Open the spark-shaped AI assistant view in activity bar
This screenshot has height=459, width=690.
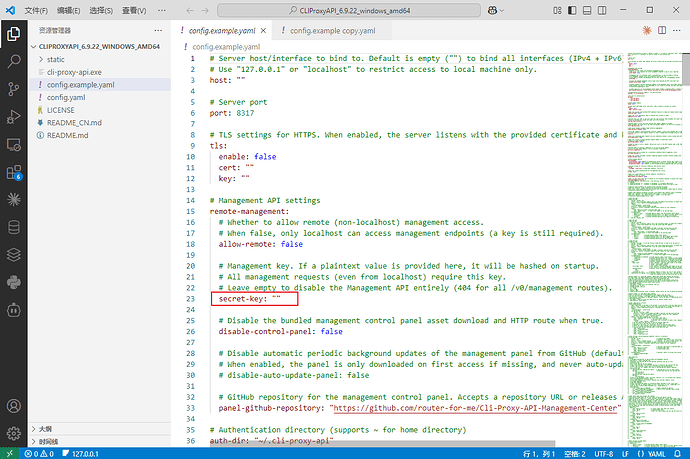(x=14, y=200)
